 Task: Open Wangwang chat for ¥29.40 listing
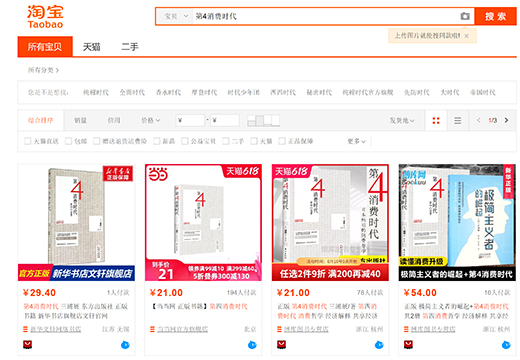pos(125,345)
